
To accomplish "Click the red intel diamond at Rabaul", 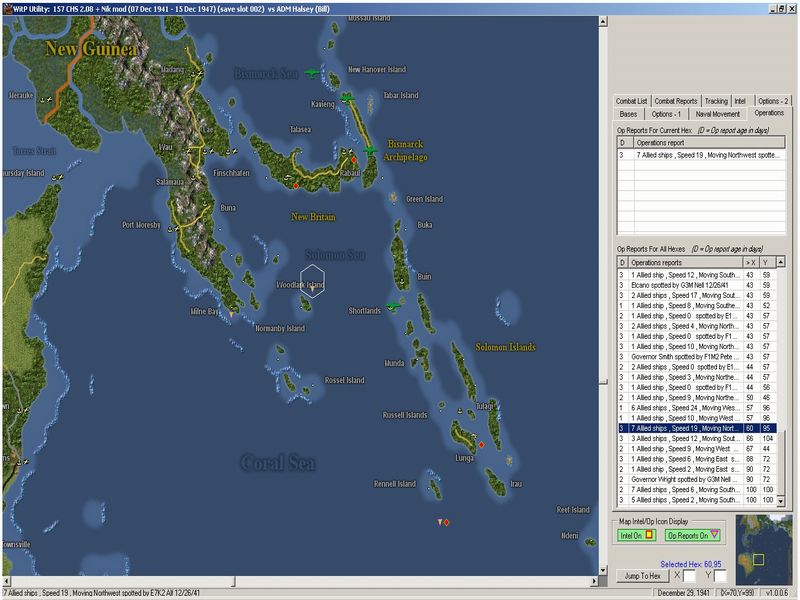I will (354, 160).
